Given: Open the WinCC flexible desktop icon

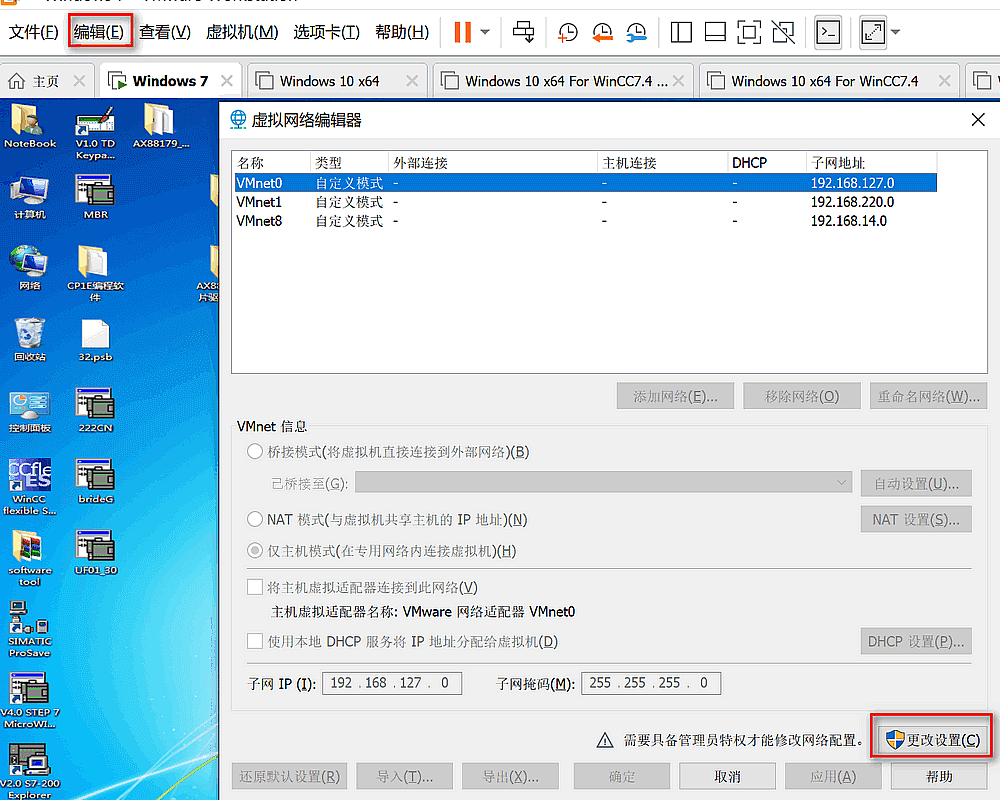Looking at the screenshot, I should (x=30, y=487).
